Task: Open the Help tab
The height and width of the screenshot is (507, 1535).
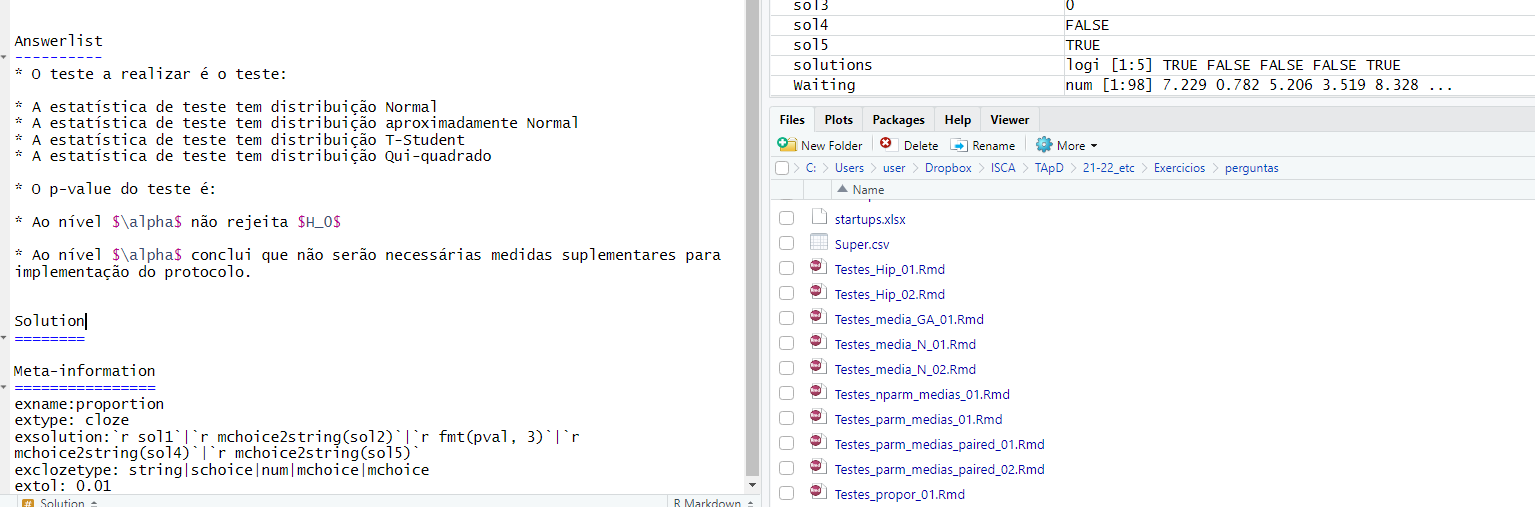Action: point(957,119)
